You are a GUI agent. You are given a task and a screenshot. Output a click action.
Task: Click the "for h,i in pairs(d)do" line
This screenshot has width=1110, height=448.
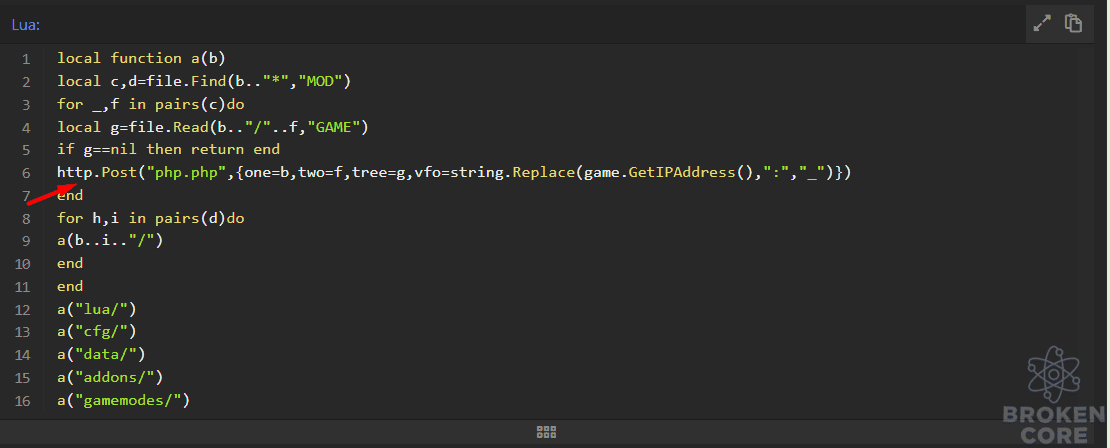pyautogui.click(x=151, y=218)
